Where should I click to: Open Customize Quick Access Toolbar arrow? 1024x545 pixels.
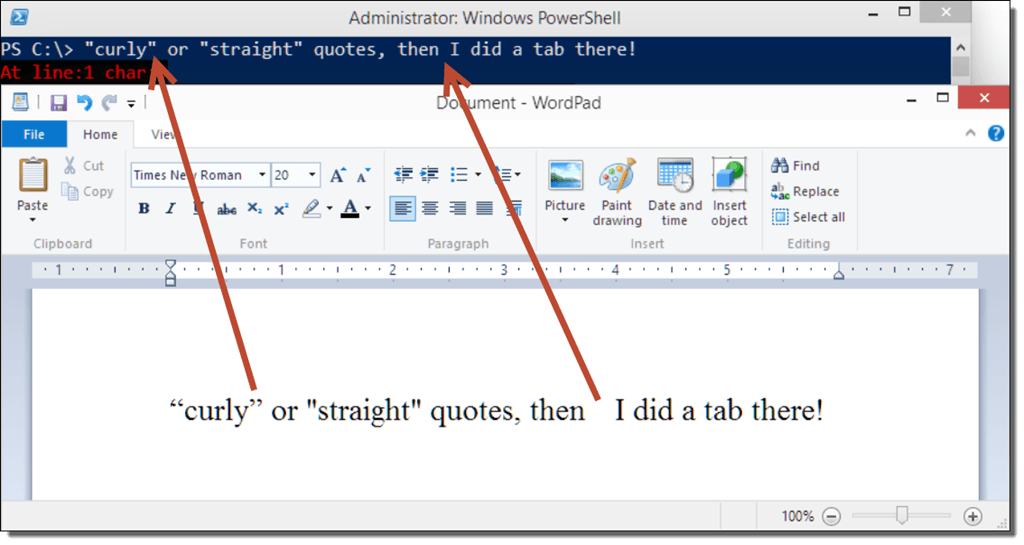pos(131,103)
